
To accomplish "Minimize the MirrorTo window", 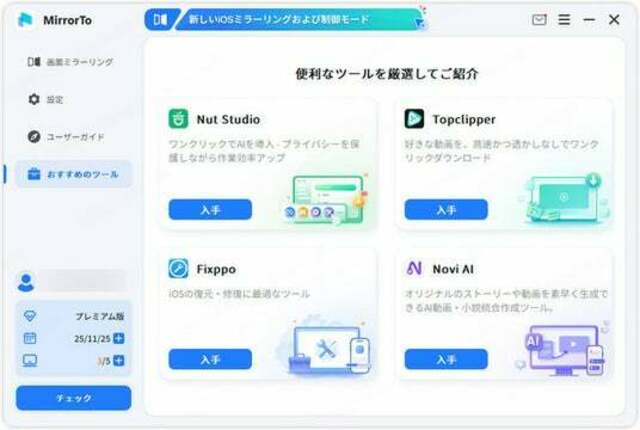I will pyautogui.click(x=589, y=19).
